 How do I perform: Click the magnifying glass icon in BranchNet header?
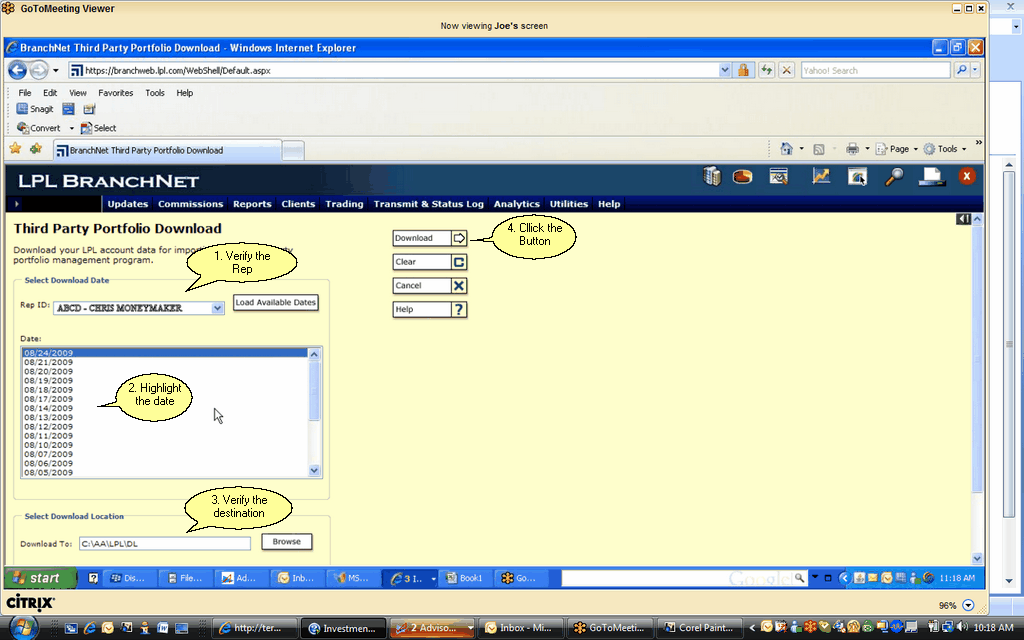pos(894,177)
